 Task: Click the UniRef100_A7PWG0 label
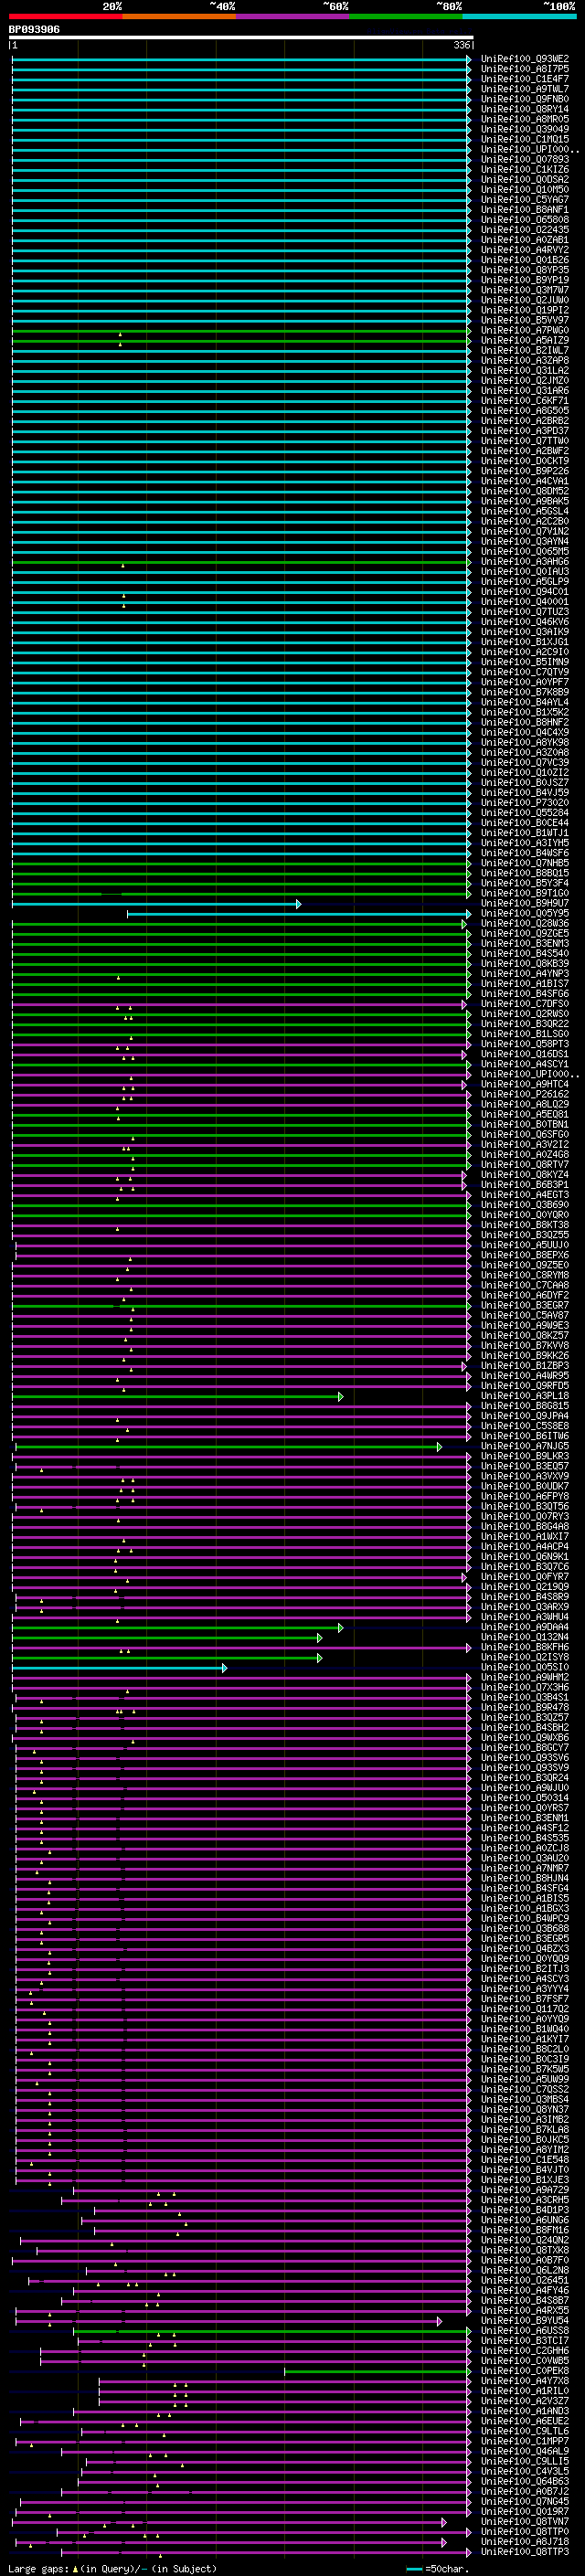pyautogui.click(x=525, y=331)
